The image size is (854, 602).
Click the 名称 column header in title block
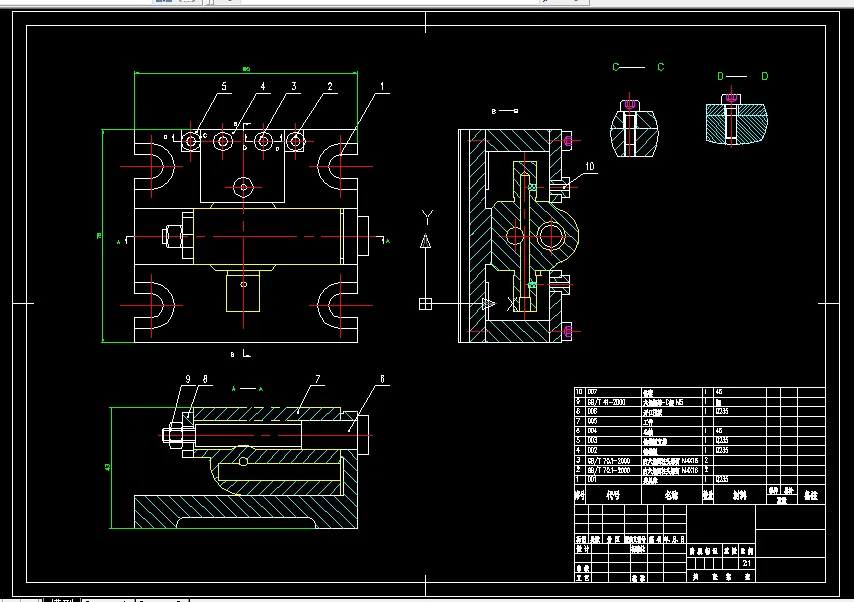point(672,495)
